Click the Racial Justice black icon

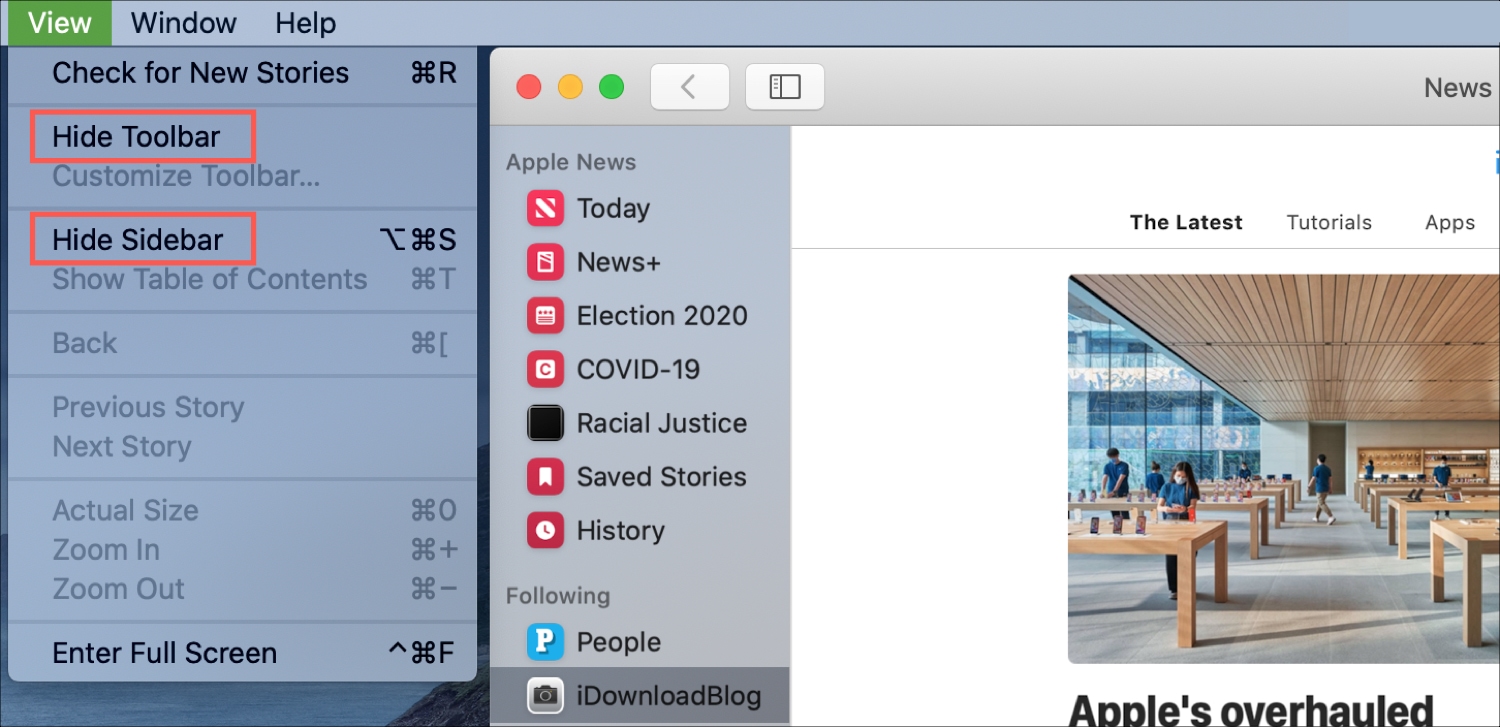[x=546, y=424]
